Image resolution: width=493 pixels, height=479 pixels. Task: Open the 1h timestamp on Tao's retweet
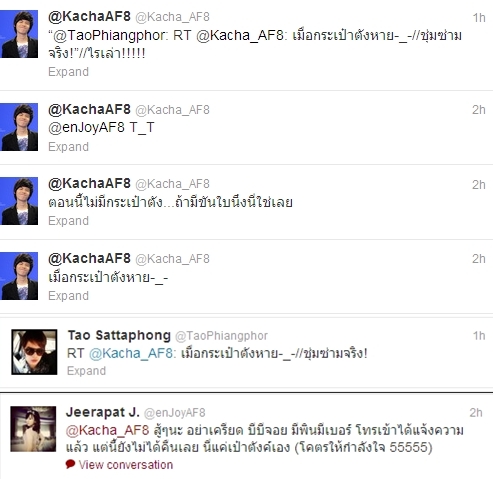coord(479,336)
